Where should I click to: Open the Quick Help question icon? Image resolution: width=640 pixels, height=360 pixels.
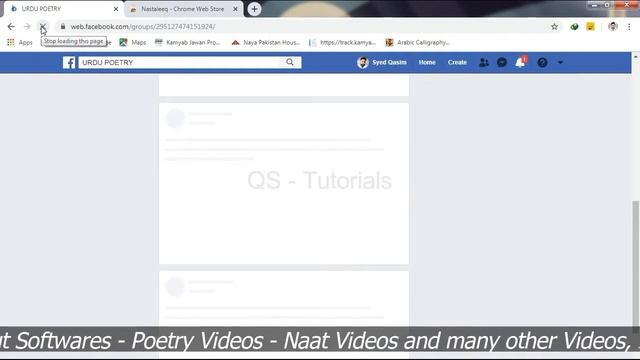[542, 62]
